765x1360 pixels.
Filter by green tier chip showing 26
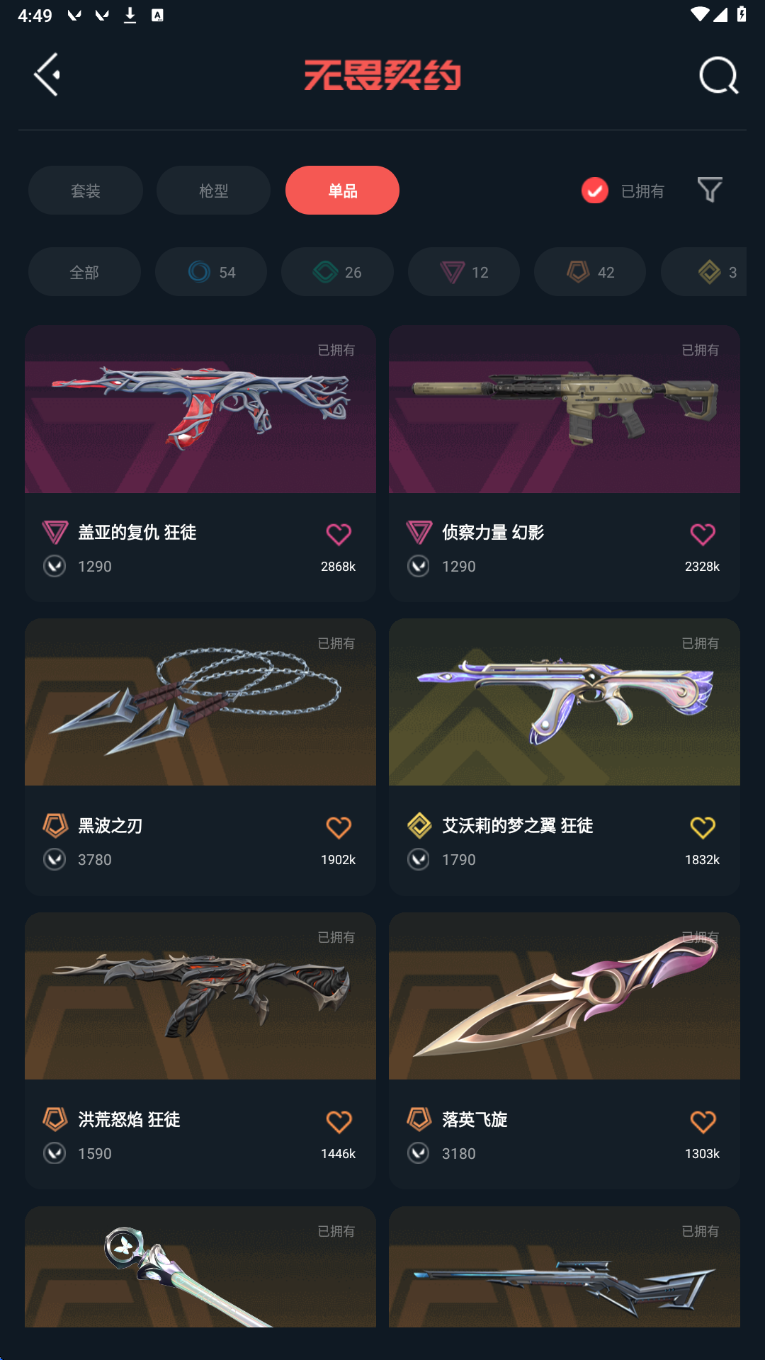pyautogui.click(x=337, y=272)
